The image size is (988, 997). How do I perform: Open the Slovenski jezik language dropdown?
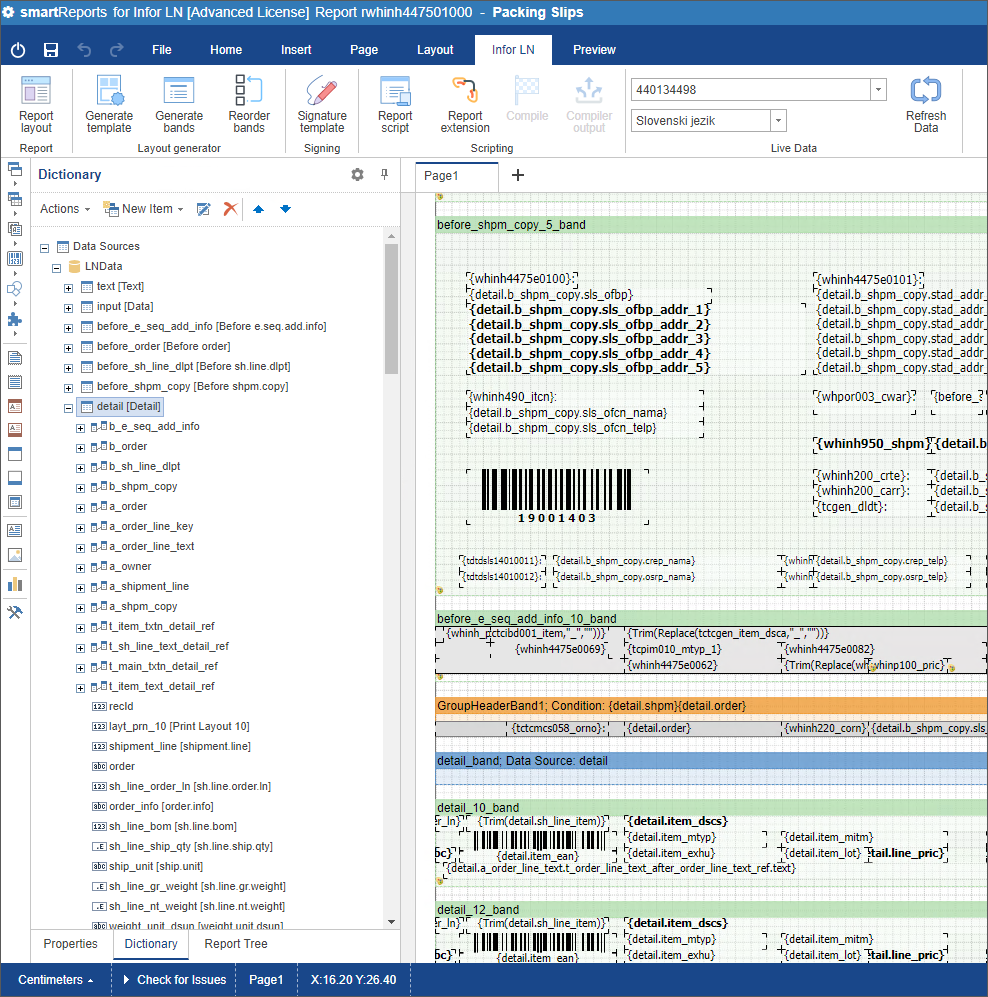coord(778,120)
